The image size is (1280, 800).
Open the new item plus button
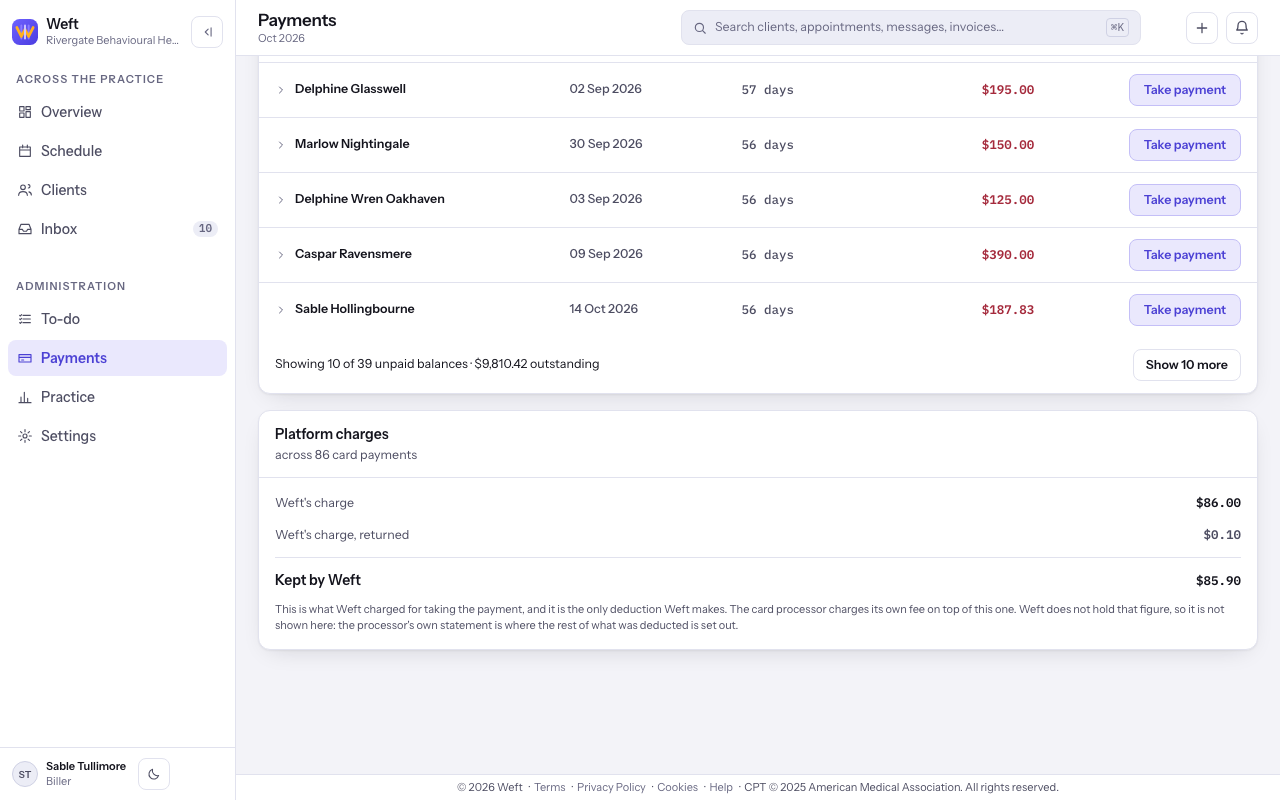click(x=1202, y=28)
